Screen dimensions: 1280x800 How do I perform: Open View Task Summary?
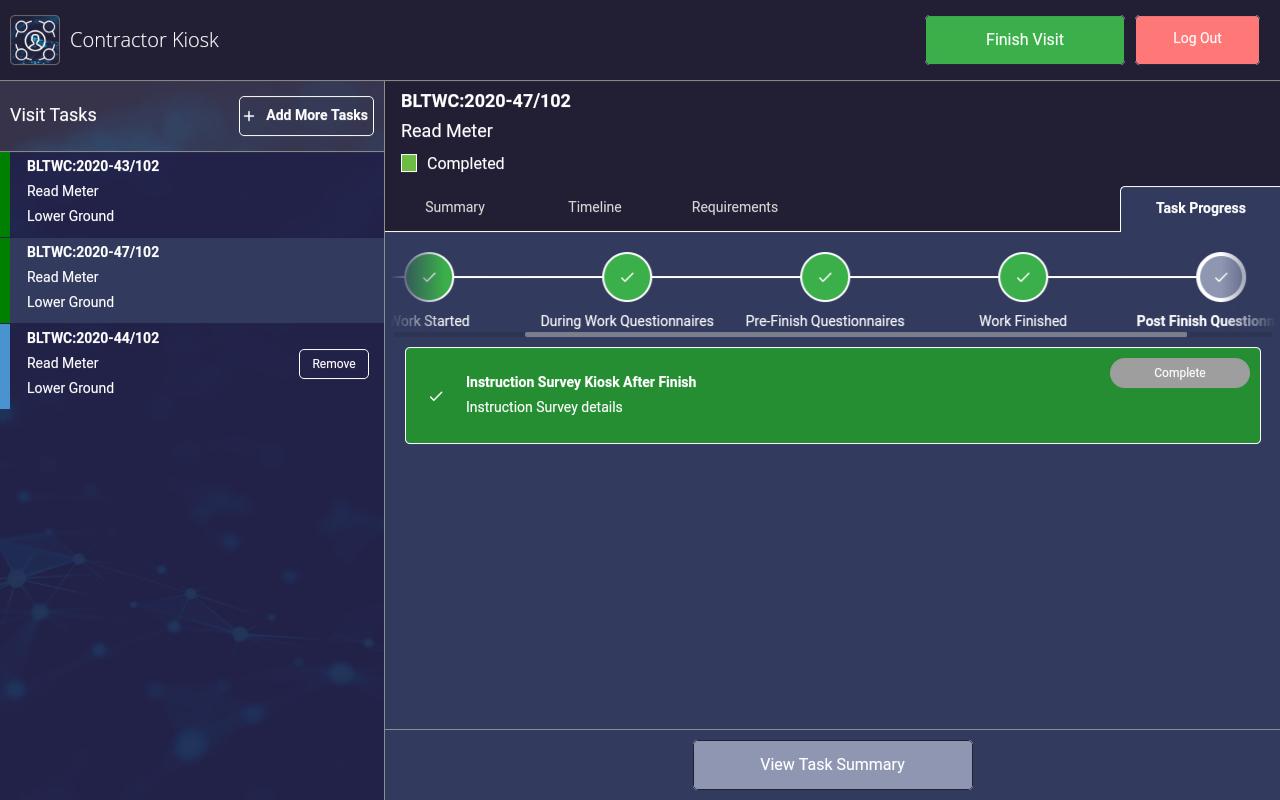coord(832,765)
